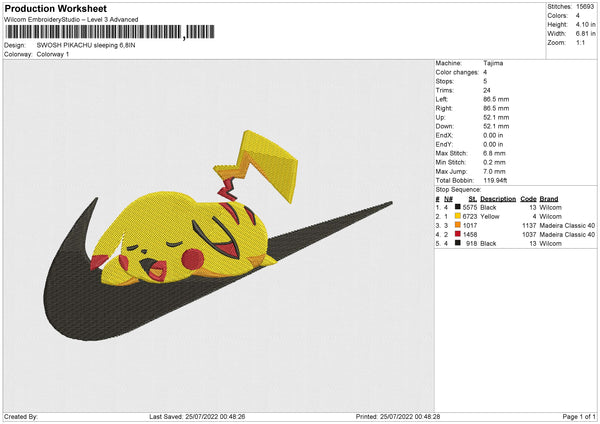Click 'Black' description in the 5575 row

coord(488,207)
